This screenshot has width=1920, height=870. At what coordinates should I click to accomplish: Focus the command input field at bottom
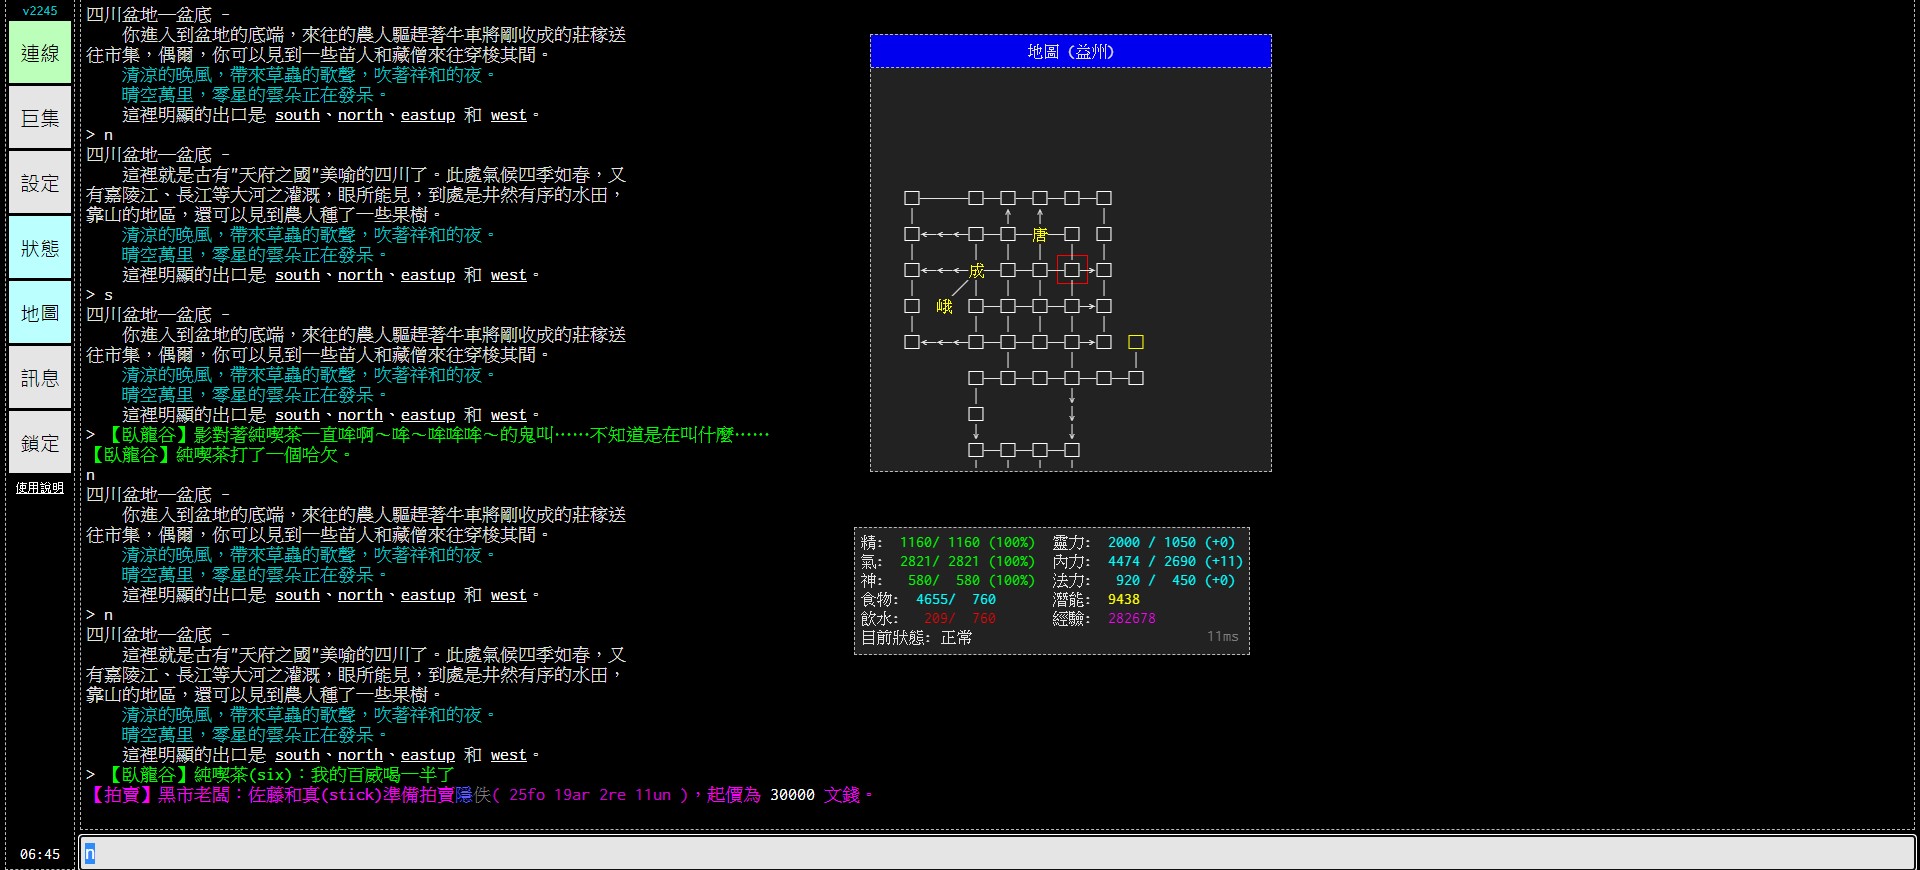(997, 853)
